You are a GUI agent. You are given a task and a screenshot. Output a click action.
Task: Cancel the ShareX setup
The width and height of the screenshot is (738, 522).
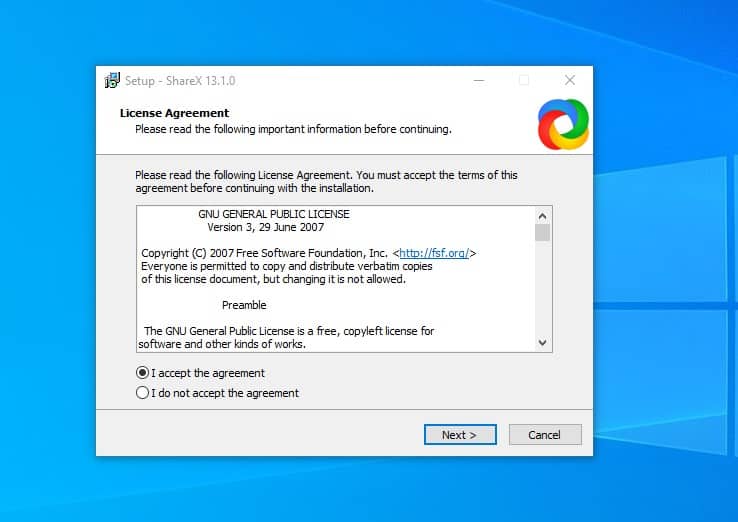click(545, 434)
